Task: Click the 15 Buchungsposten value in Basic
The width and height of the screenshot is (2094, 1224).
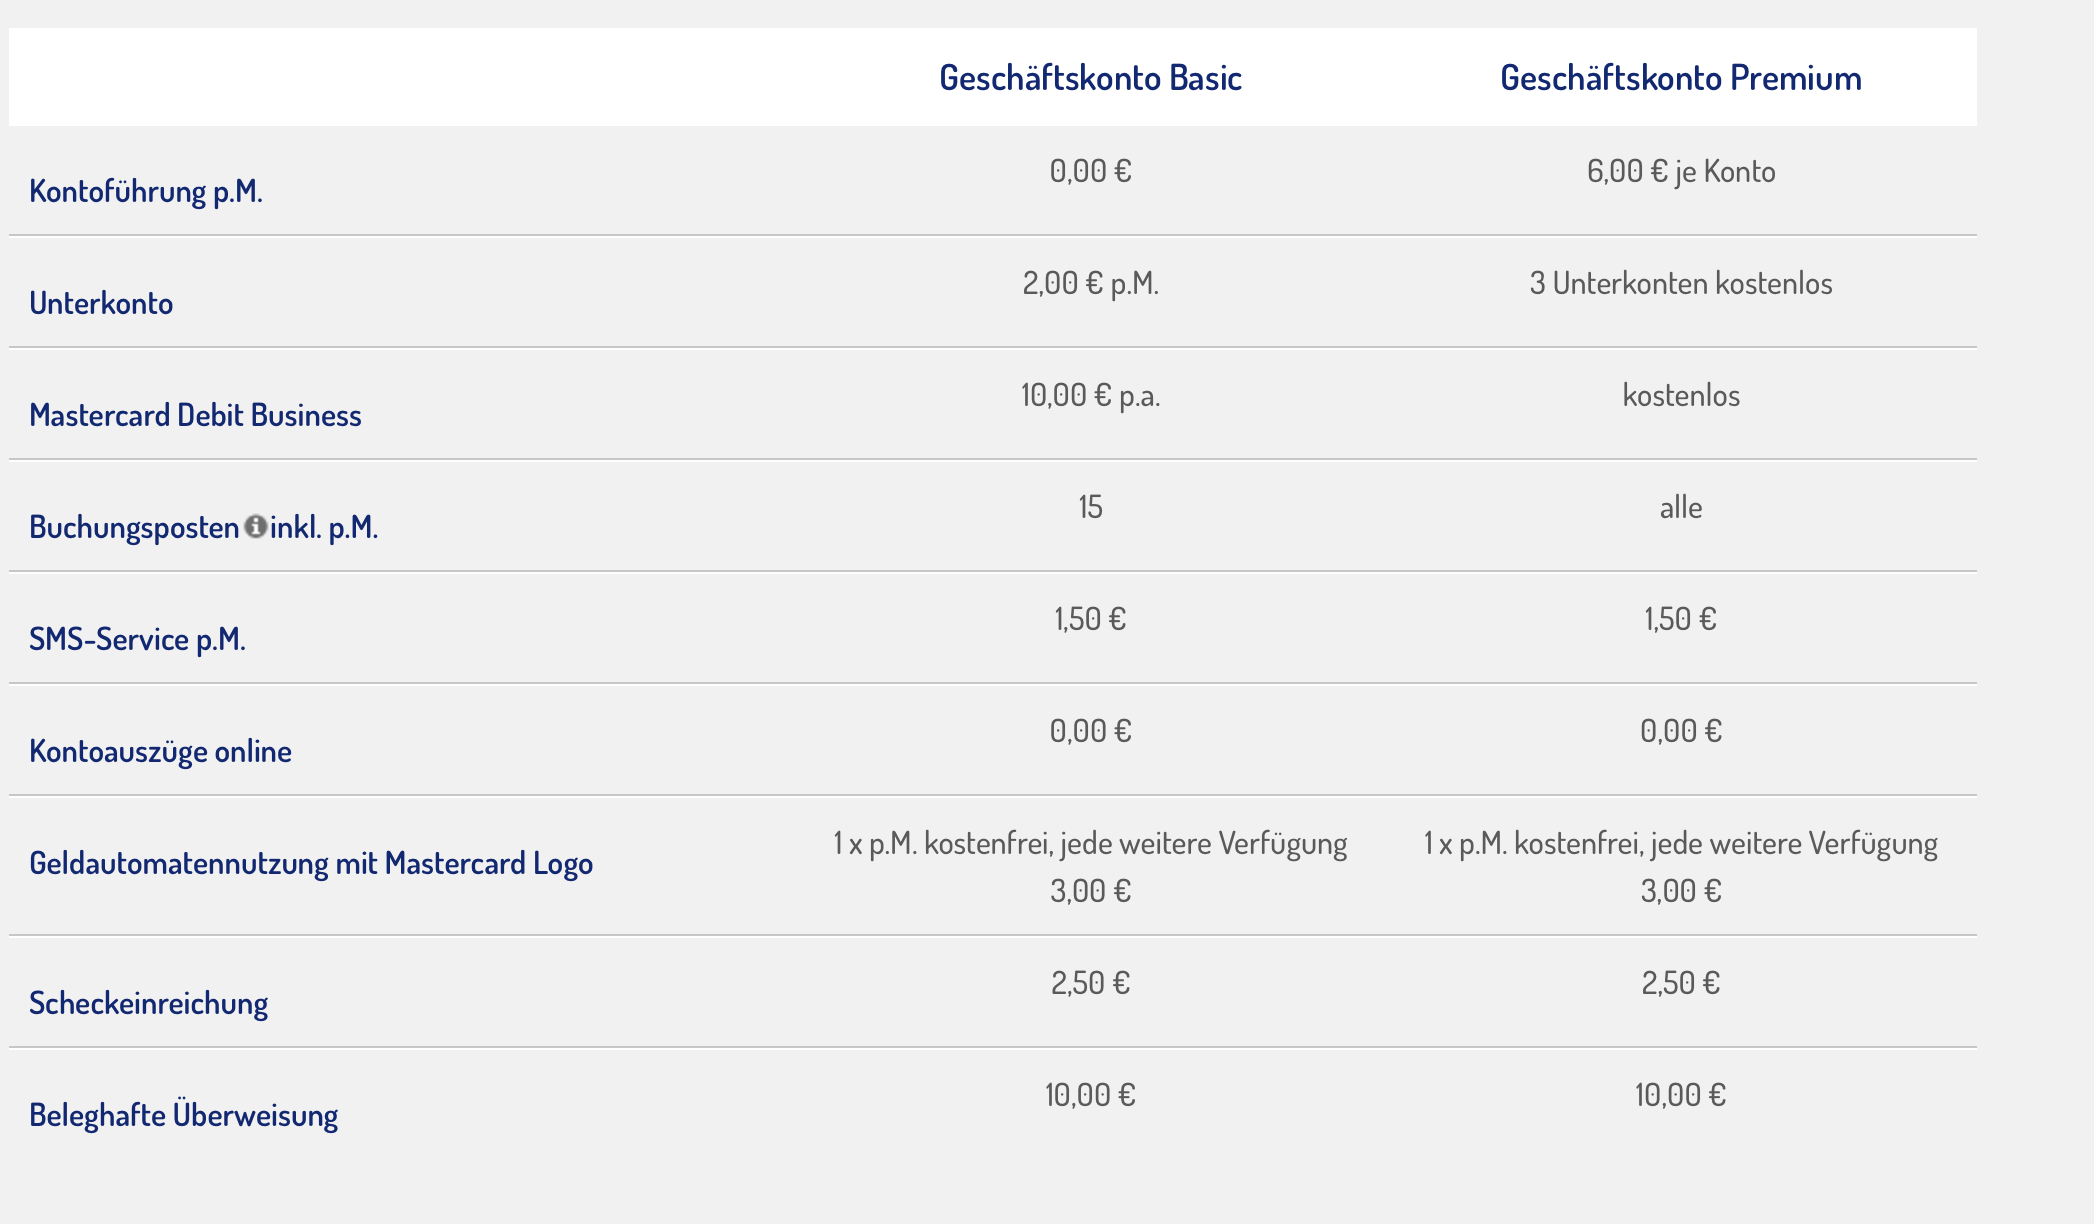Action: [1090, 507]
